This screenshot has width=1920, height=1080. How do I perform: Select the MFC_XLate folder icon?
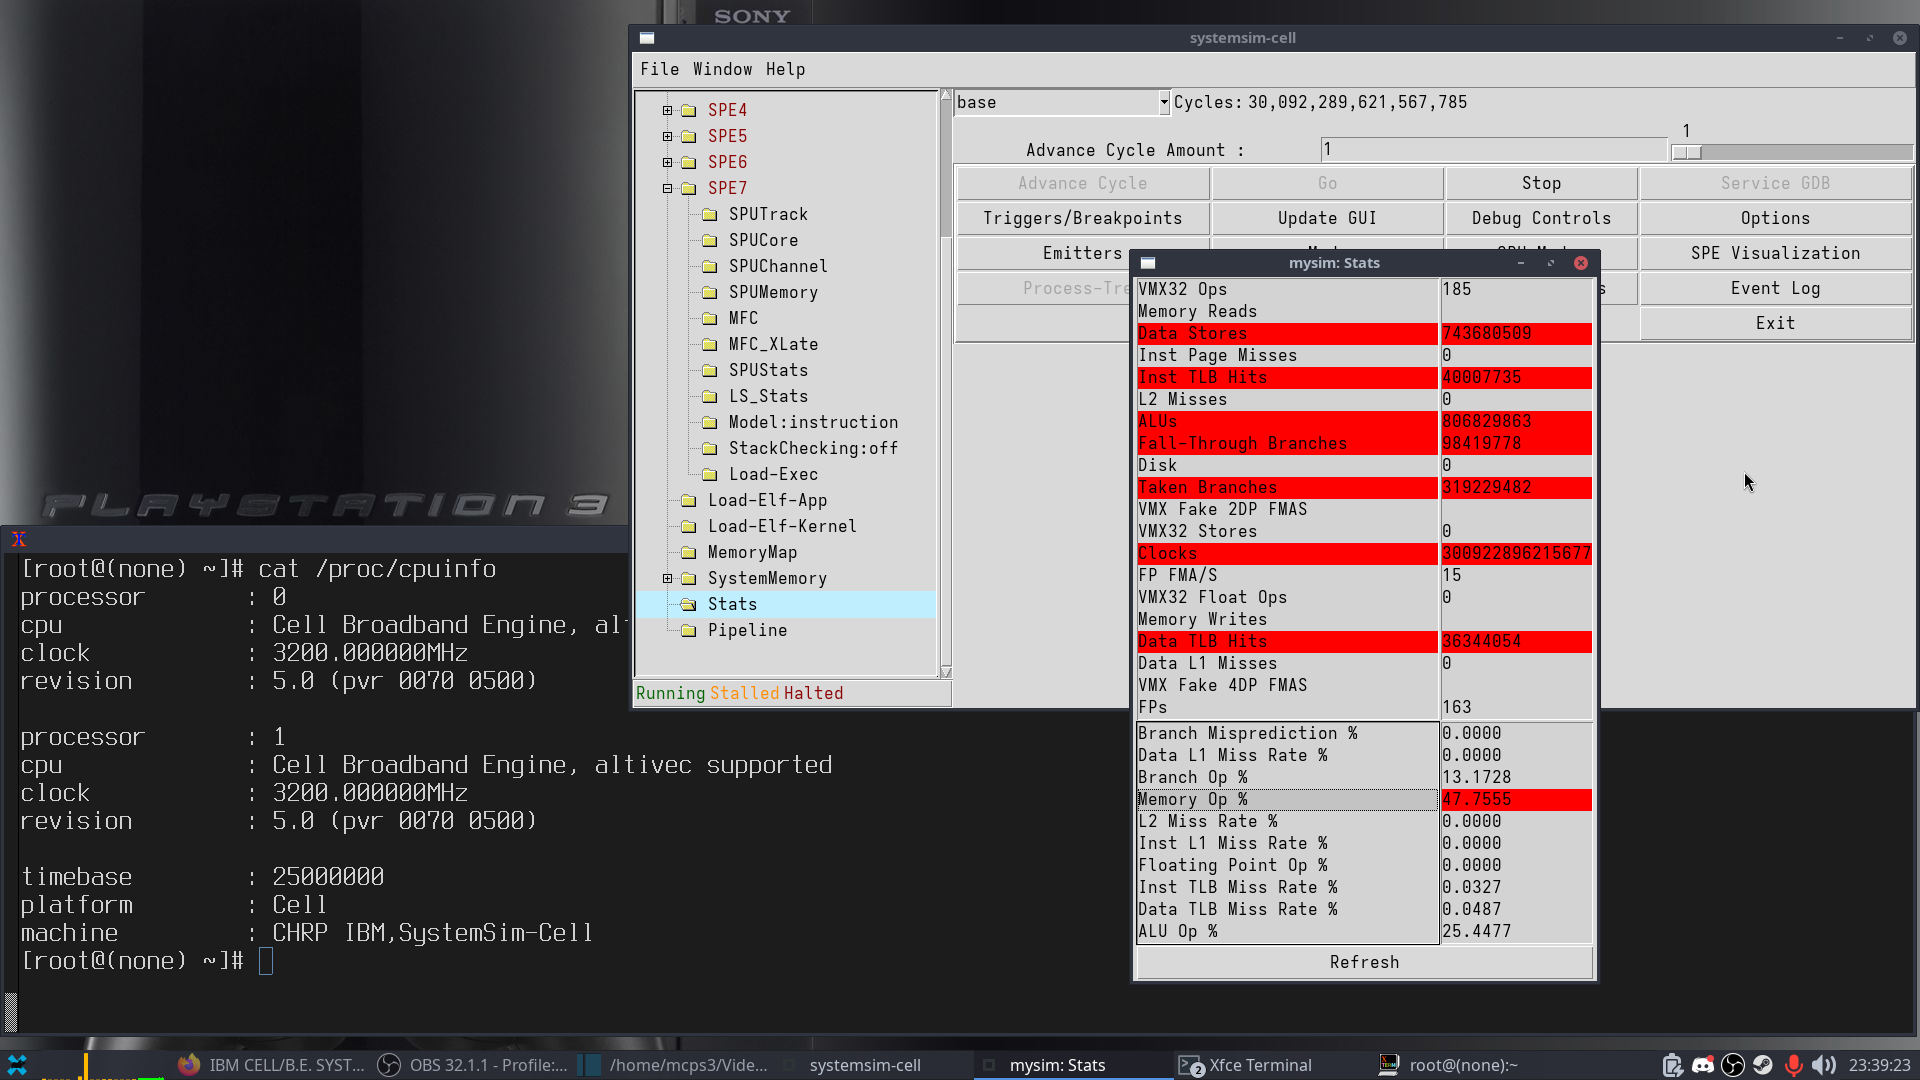710,344
